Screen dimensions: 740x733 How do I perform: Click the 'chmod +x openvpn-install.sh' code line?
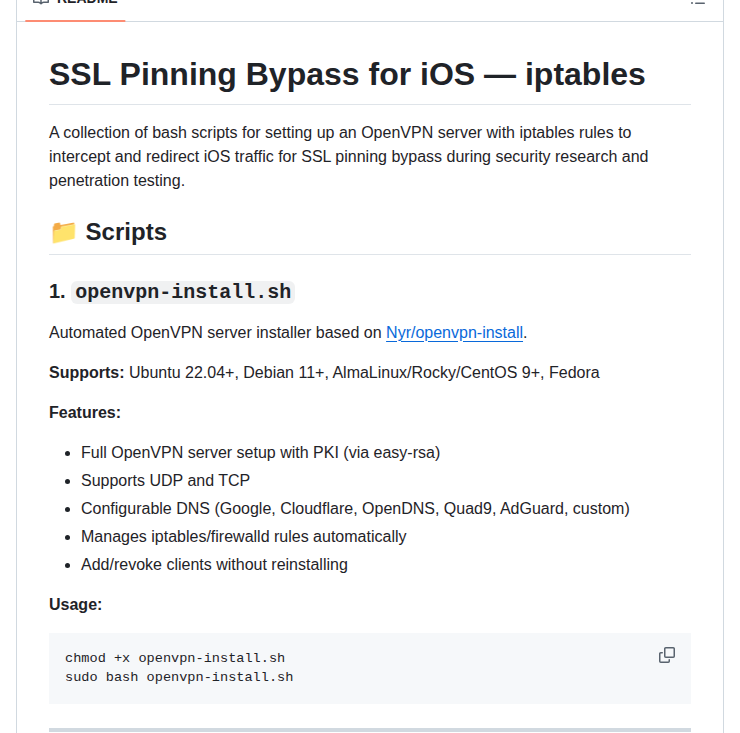pos(175,658)
